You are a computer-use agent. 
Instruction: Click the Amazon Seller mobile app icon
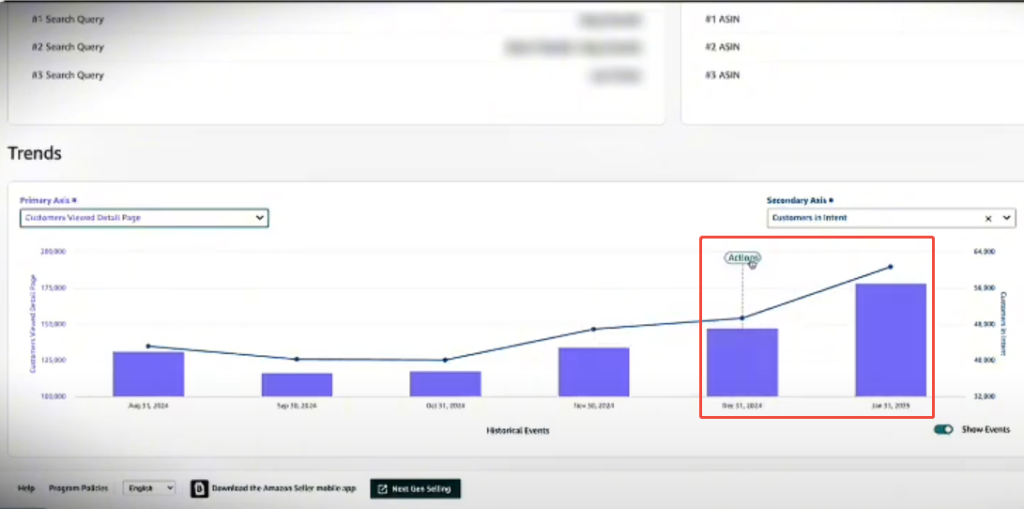click(198, 488)
